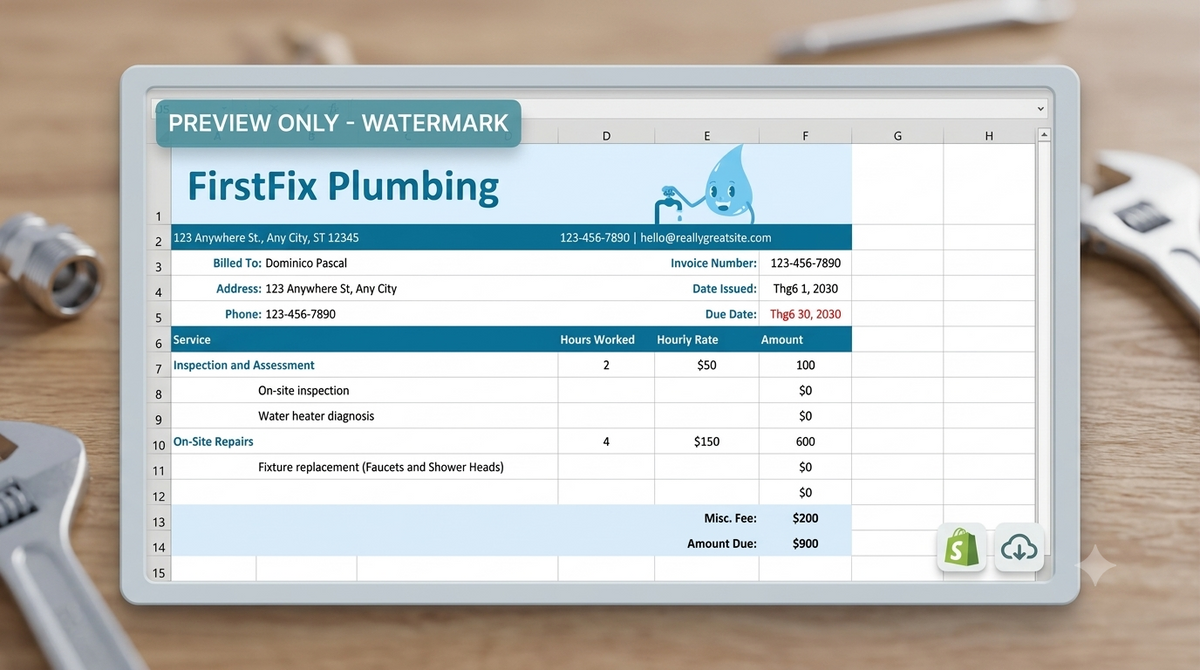This screenshot has width=1200, height=670.
Task: Select the invoice number value 123-456-7890
Action: [805, 263]
